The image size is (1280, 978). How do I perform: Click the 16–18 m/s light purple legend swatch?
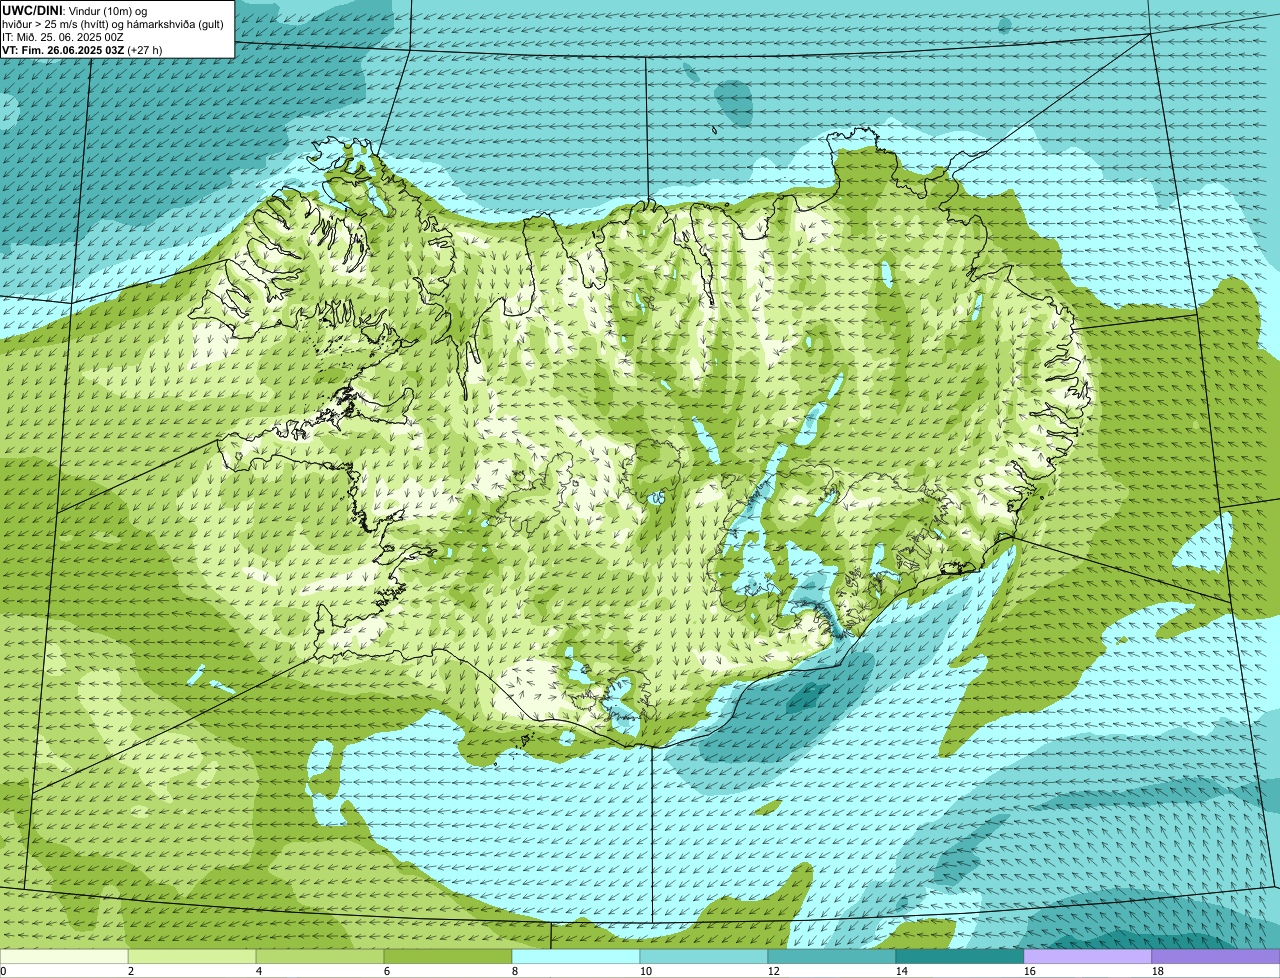pos(1088,957)
